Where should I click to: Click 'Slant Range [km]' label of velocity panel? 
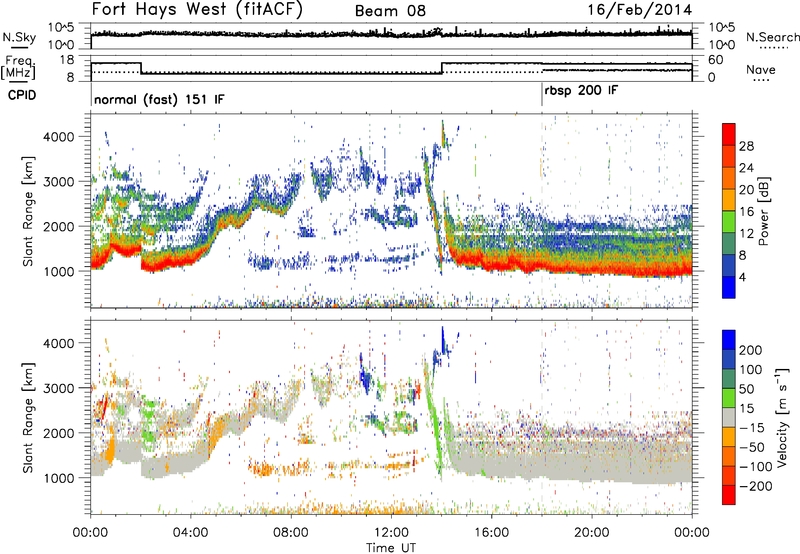pos(29,417)
